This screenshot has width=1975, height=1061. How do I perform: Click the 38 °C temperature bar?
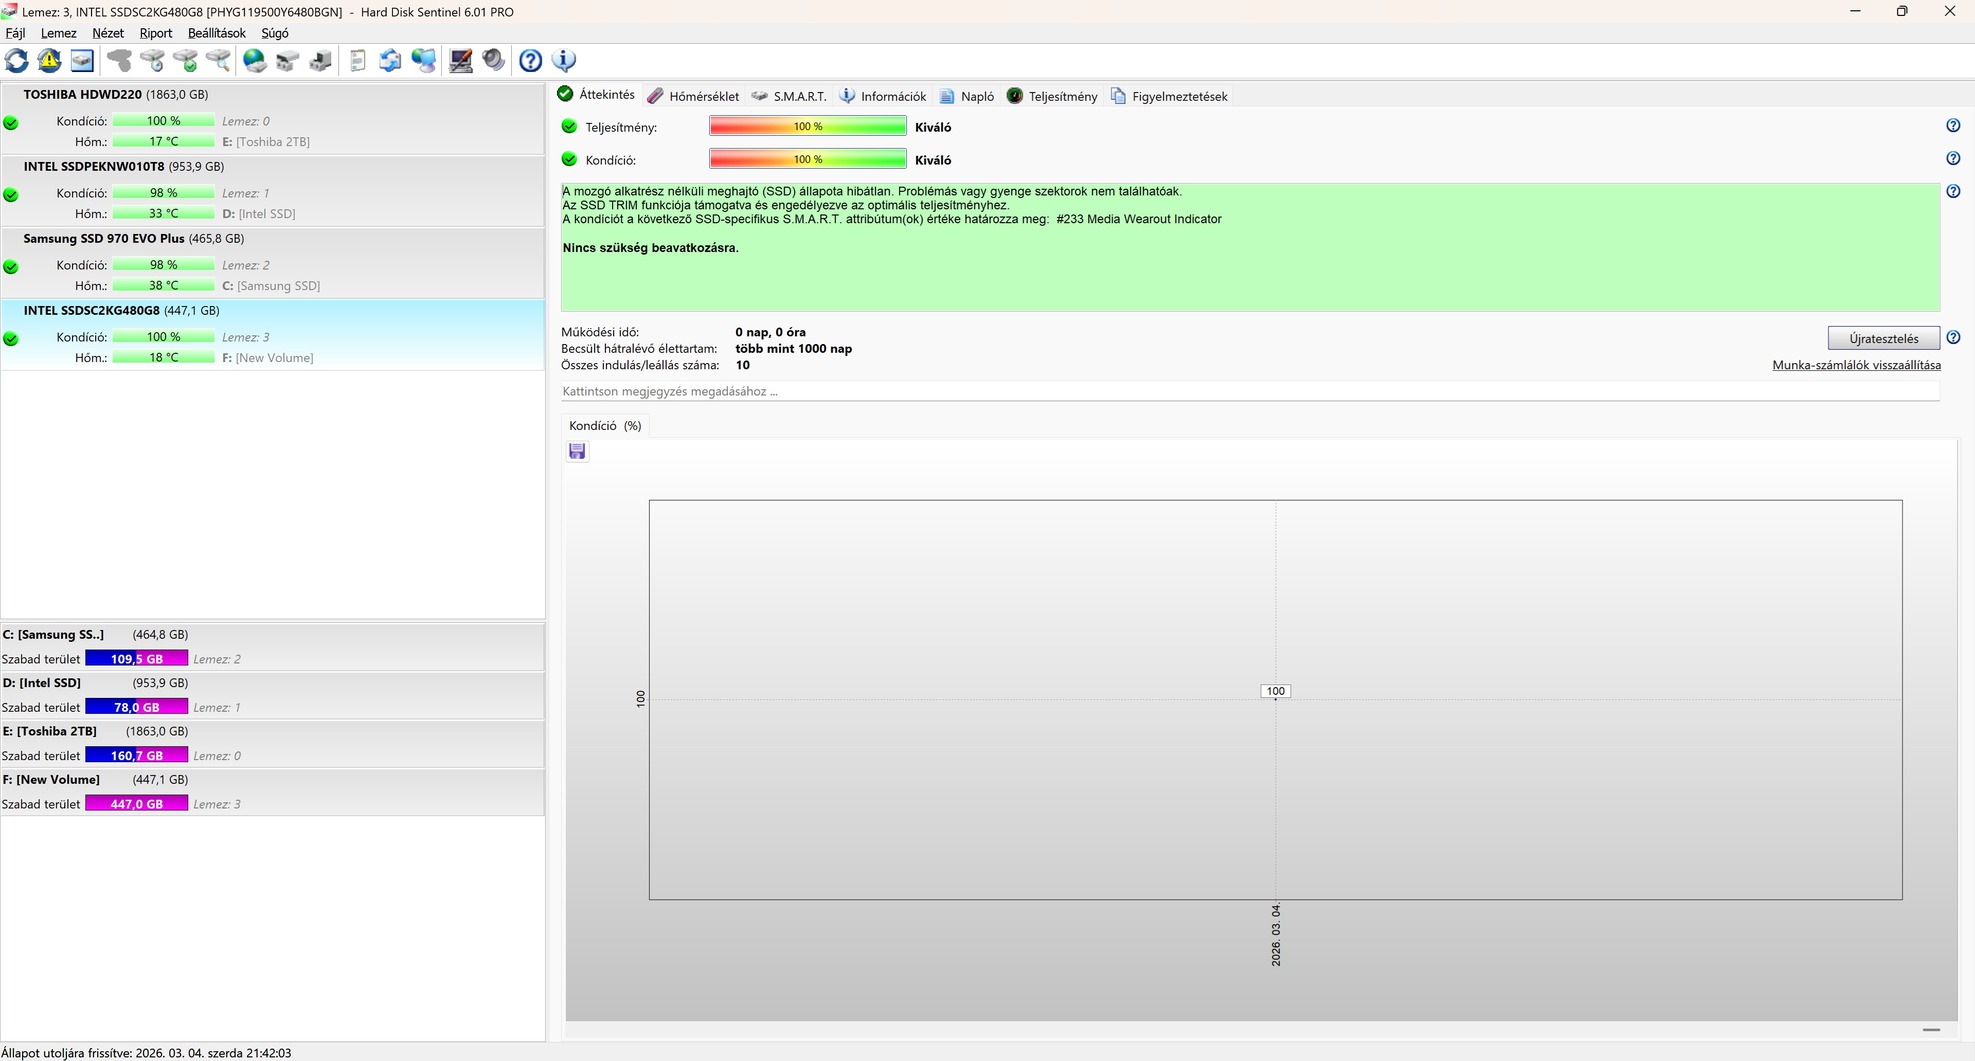(163, 285)
